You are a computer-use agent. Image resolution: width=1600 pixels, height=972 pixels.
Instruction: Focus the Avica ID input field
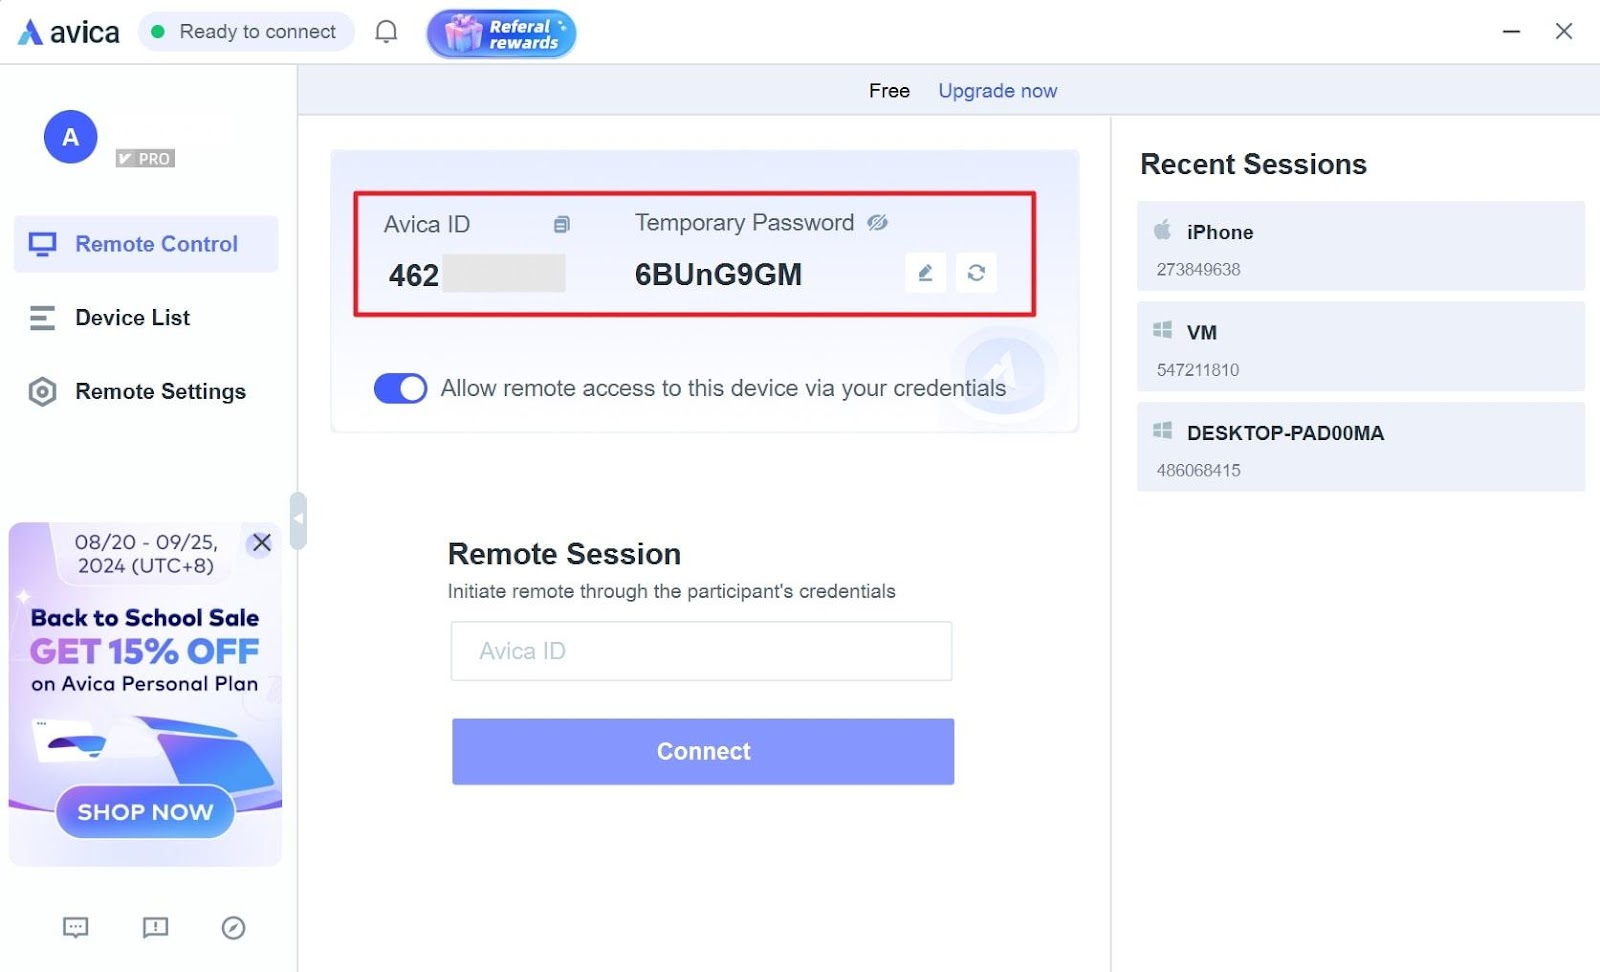[701, 651]
